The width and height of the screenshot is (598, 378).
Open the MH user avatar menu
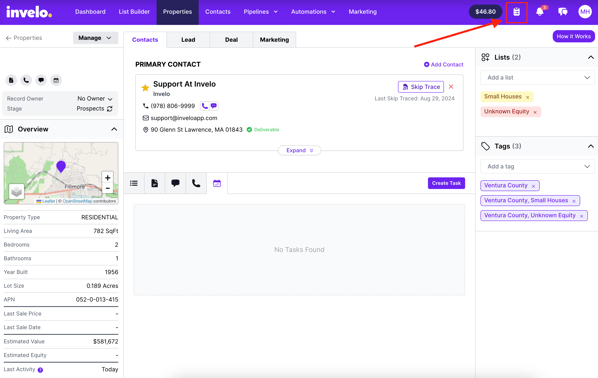point(585,12)
